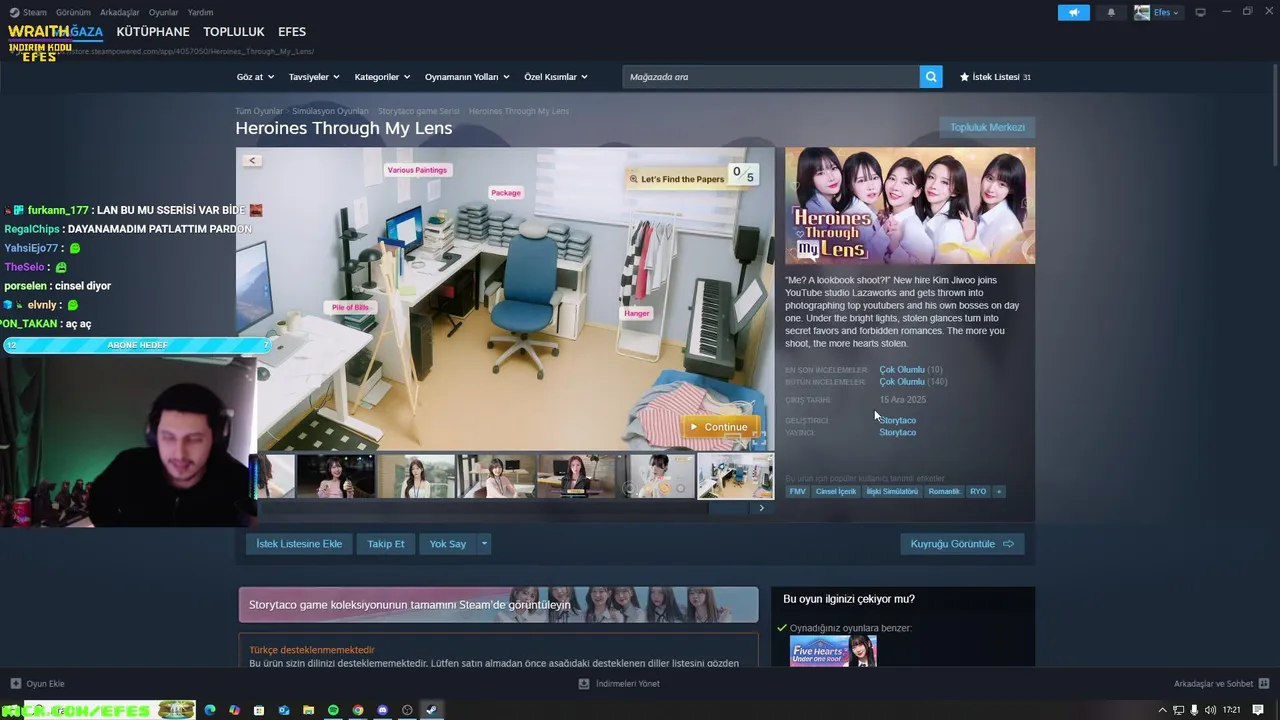
Task: Click the Storytaco publisher link
Action: point(897,432)
